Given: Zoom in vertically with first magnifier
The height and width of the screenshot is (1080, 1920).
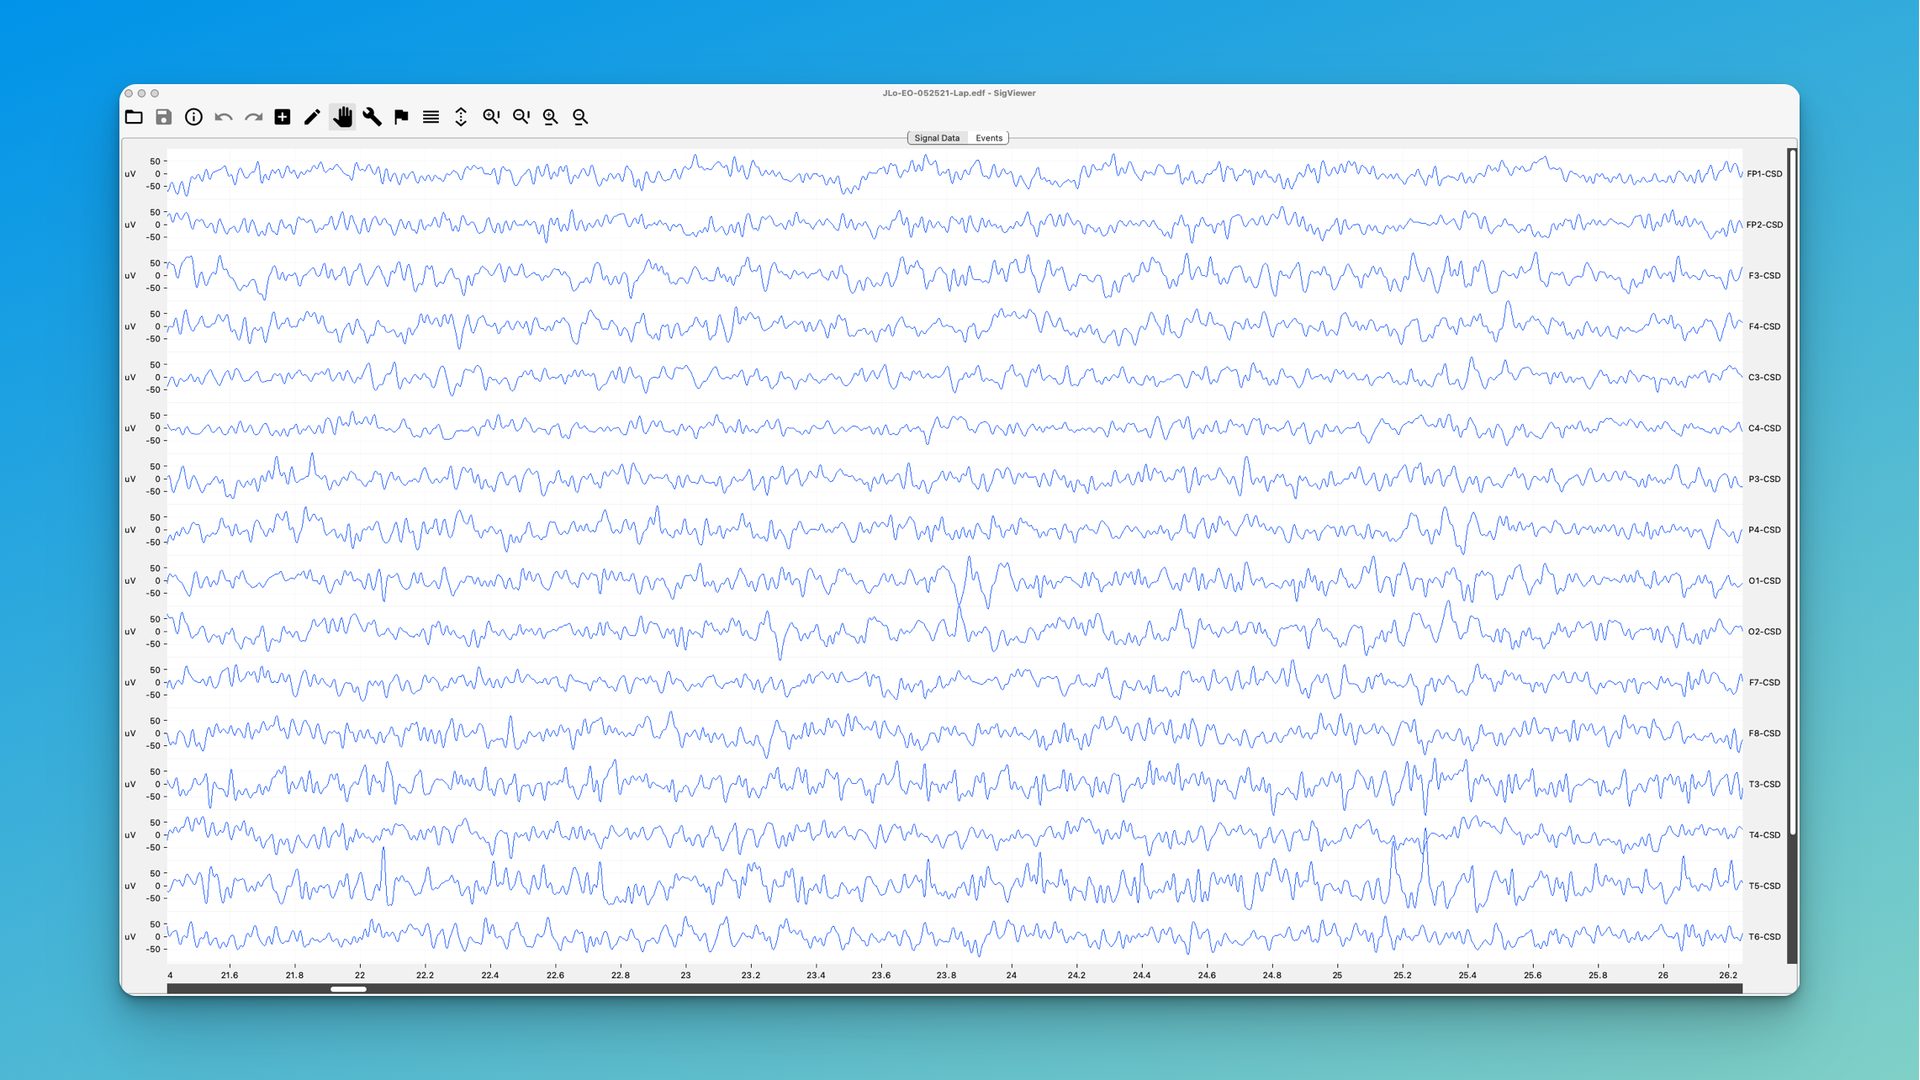Looking at the screenshot, I should tap(491, 117).
